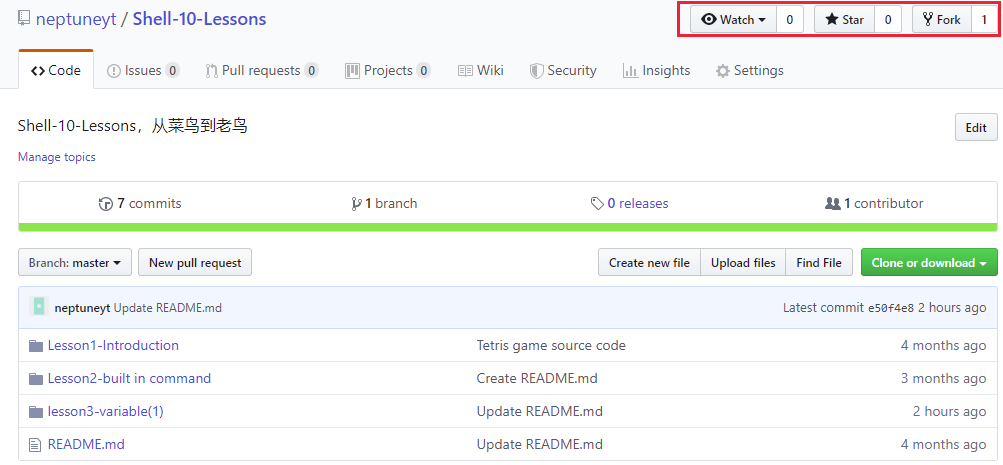
Task: Click the Edit description button
Action: [x=976, y=127]
